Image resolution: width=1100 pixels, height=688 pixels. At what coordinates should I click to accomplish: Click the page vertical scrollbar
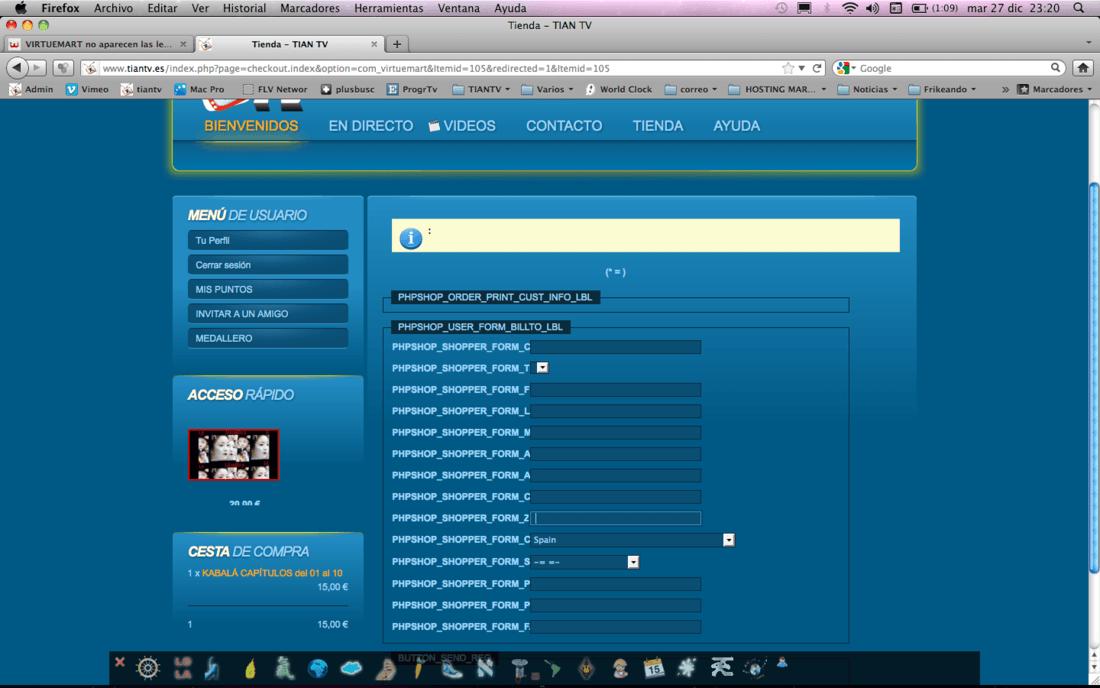click(1094, 379)
